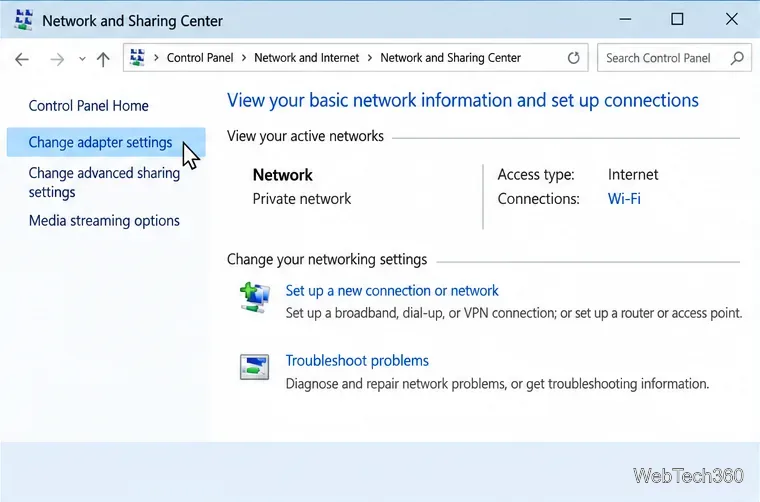Open Network and Internet breadcrumb
This screenshot has height=502, width=760.
(306, 58)
